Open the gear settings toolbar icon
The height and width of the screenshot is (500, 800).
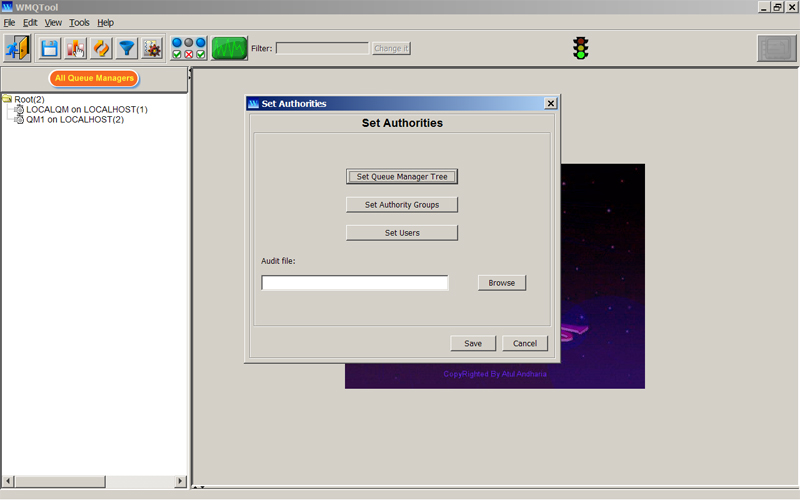pos(152,48)
